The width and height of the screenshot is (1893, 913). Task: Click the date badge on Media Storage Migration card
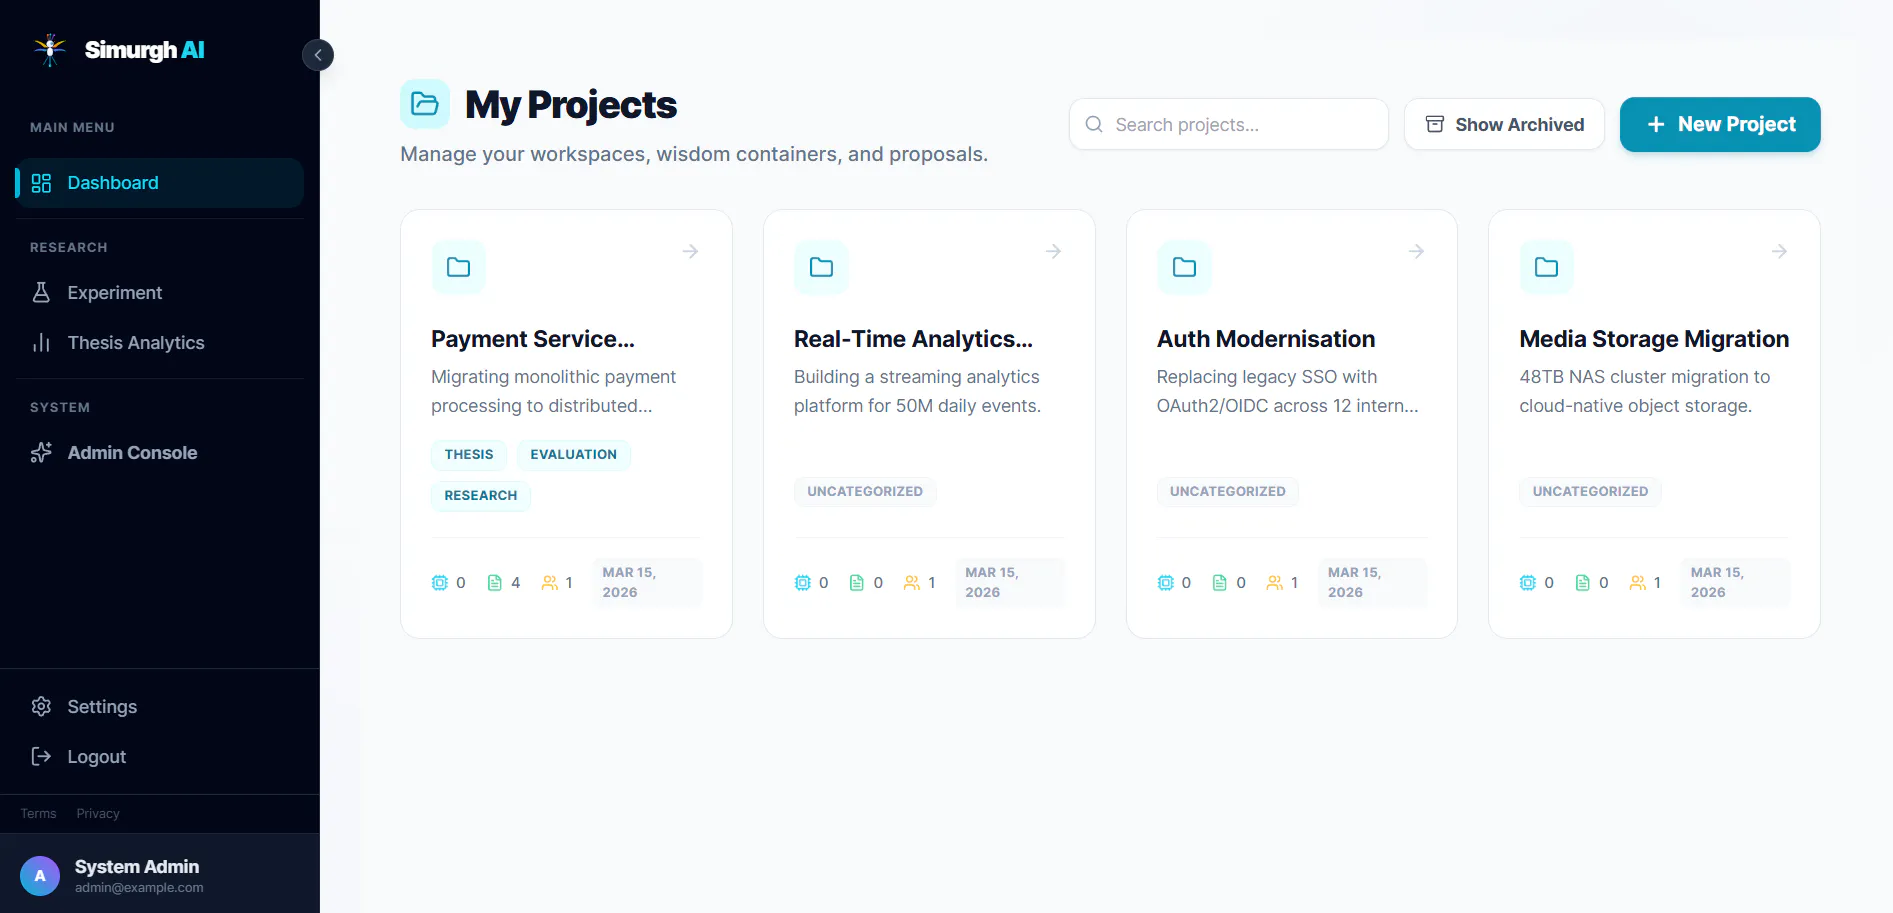[x=1735, y=582]
